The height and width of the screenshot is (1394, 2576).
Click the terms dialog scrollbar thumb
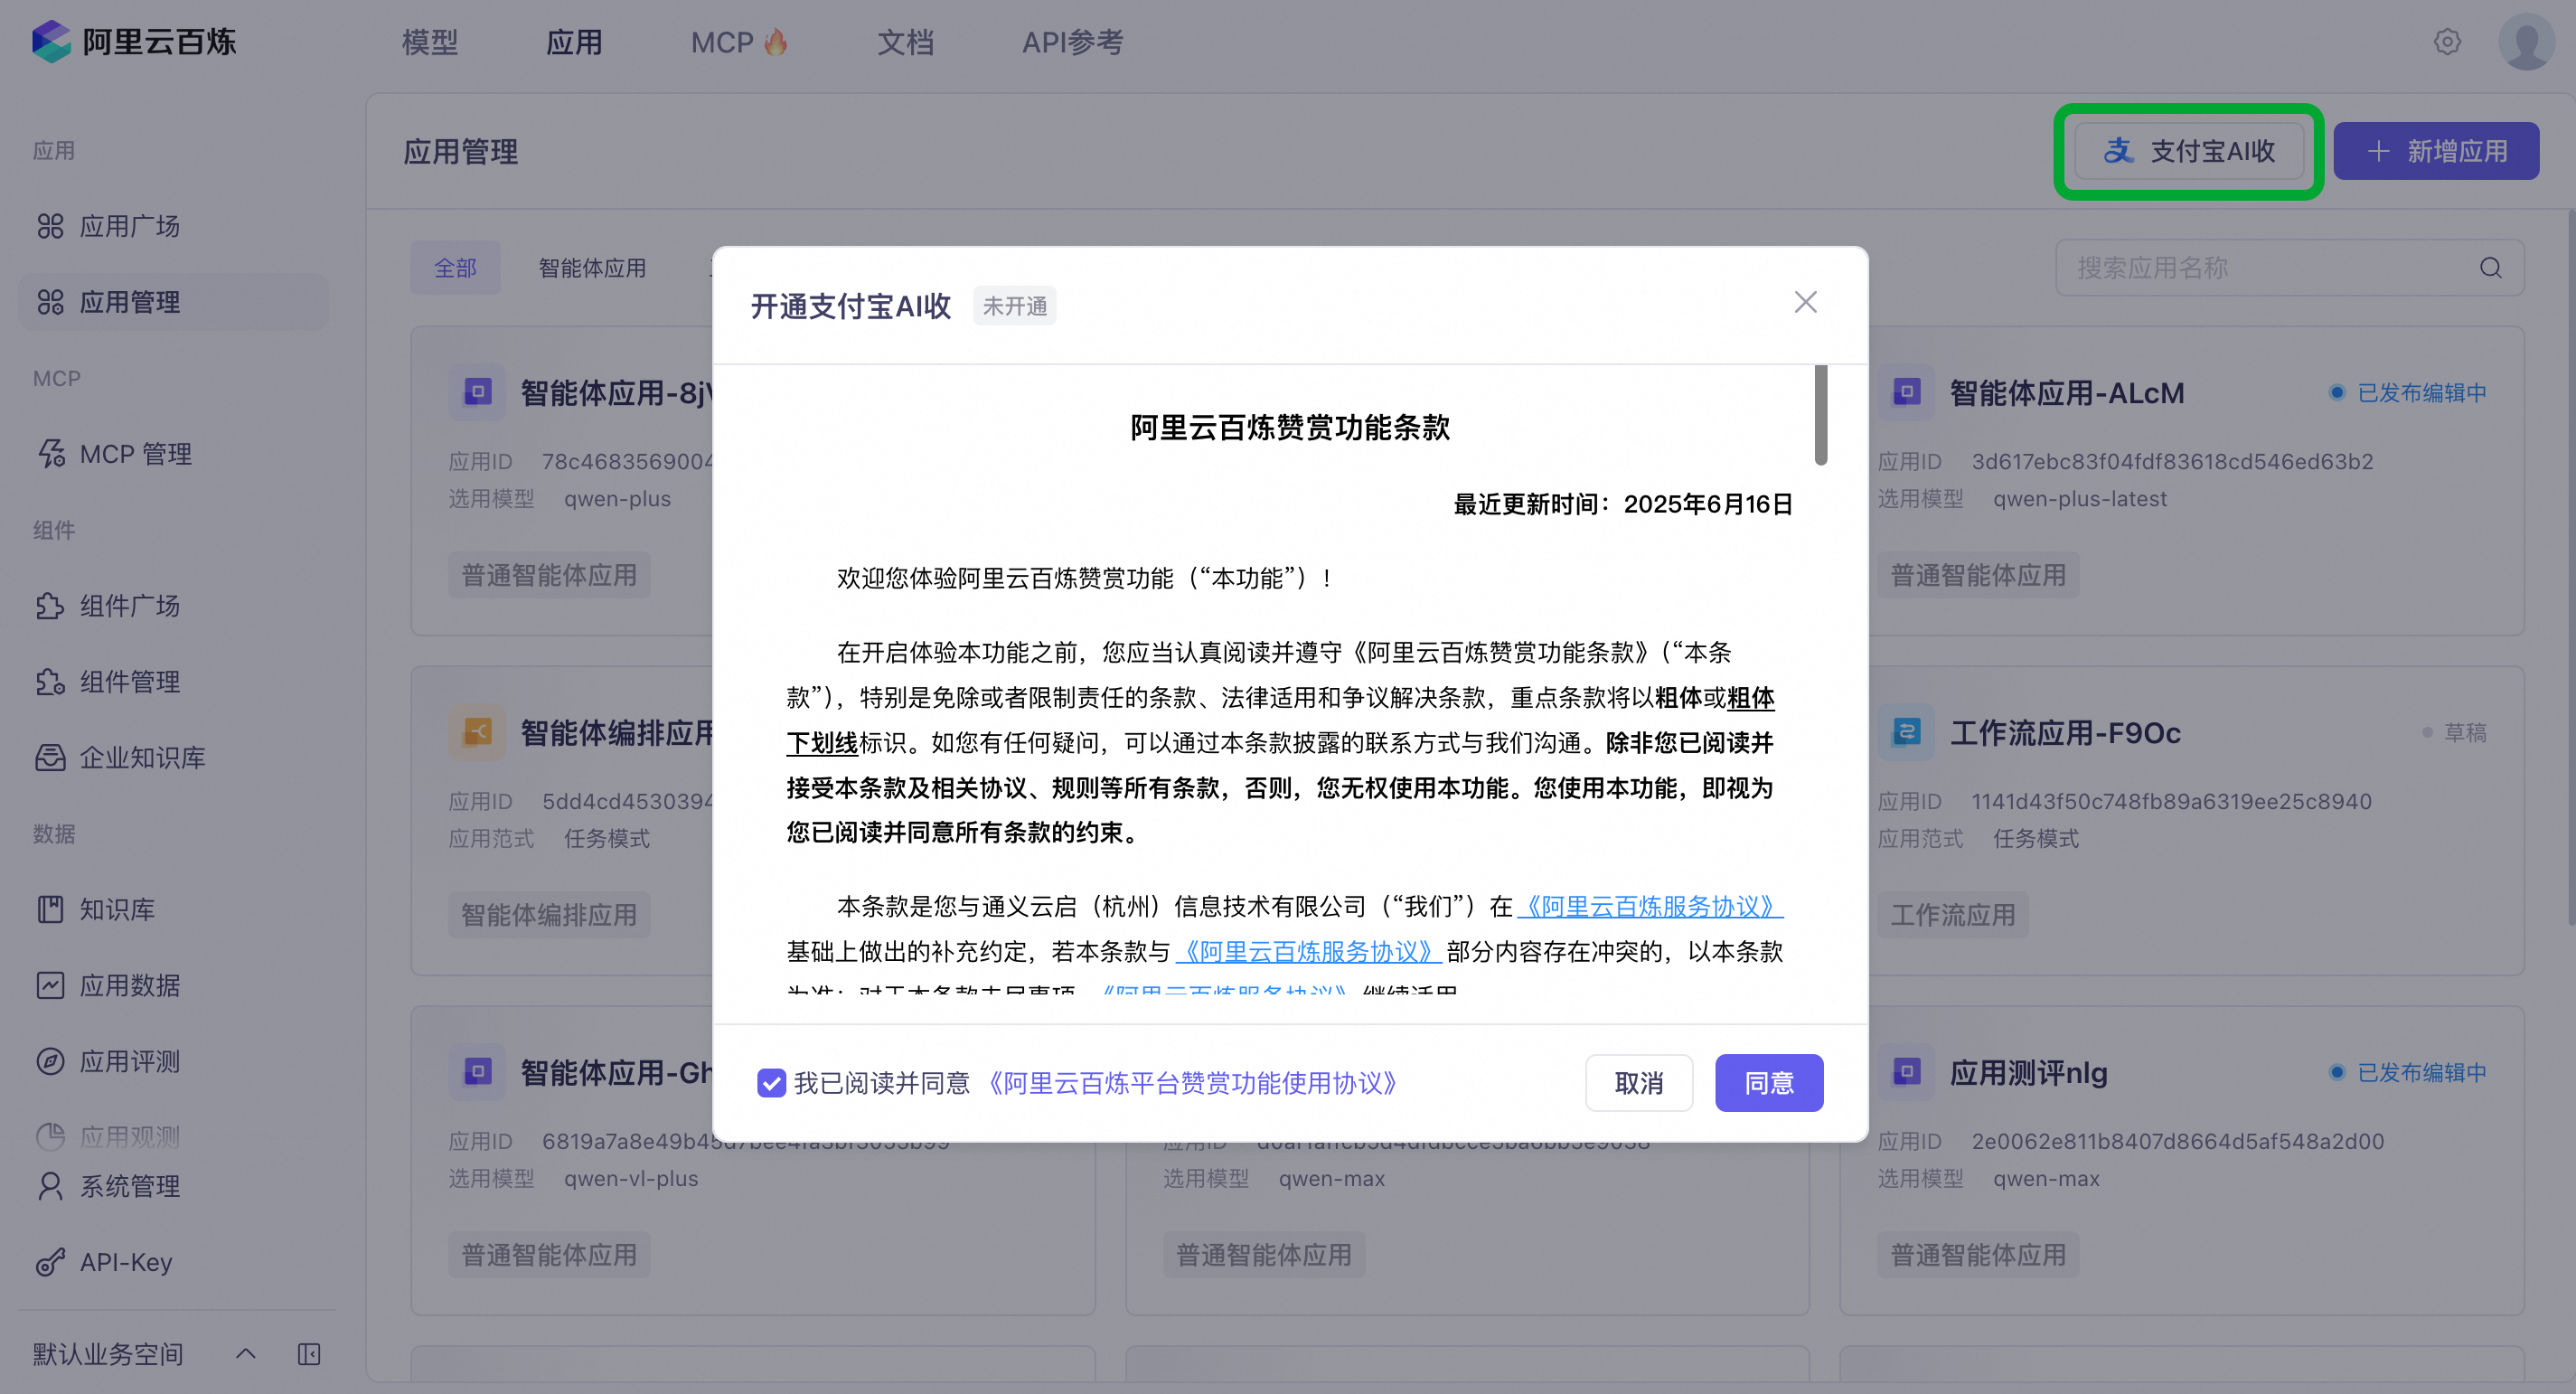(x=1821, y=415)
